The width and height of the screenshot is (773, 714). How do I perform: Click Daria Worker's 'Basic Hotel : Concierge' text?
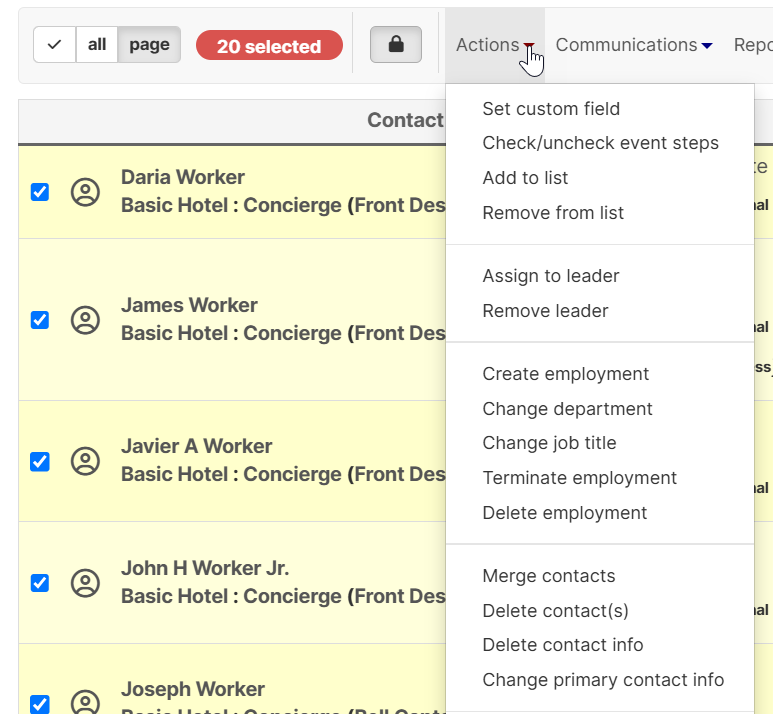pyautogui.click(x=231, y=206)
